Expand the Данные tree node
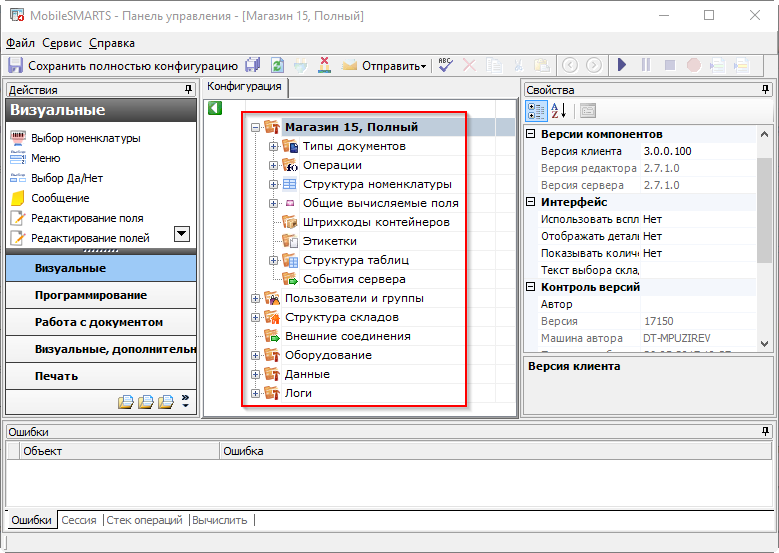Viewport: 779px width, 553px height. click(x=255, y=374)
